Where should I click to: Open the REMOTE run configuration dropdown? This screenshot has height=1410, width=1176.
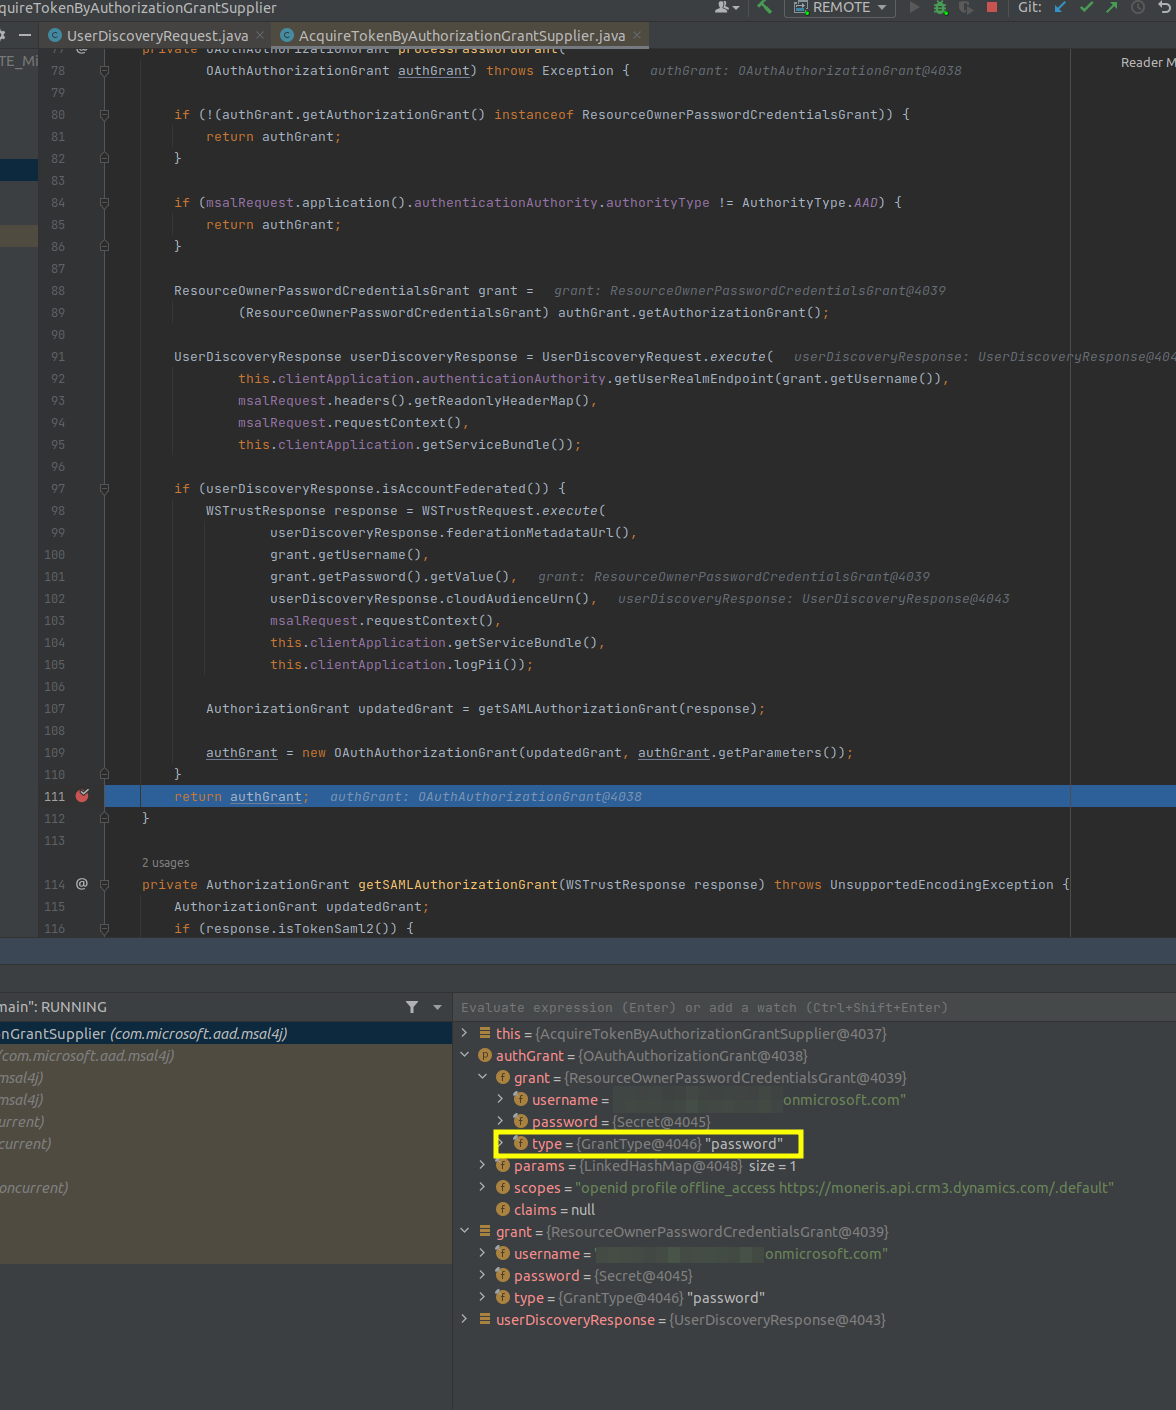(x=838, y=8)
